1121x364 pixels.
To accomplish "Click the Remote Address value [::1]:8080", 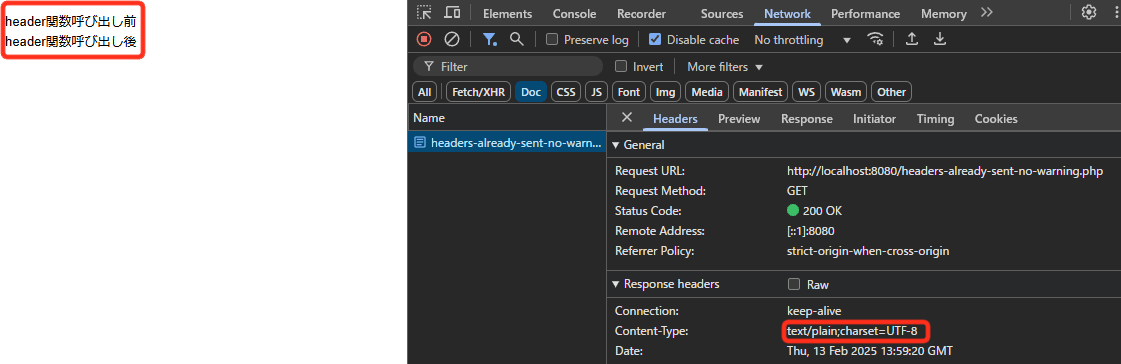I will click(x=811, y=231).
